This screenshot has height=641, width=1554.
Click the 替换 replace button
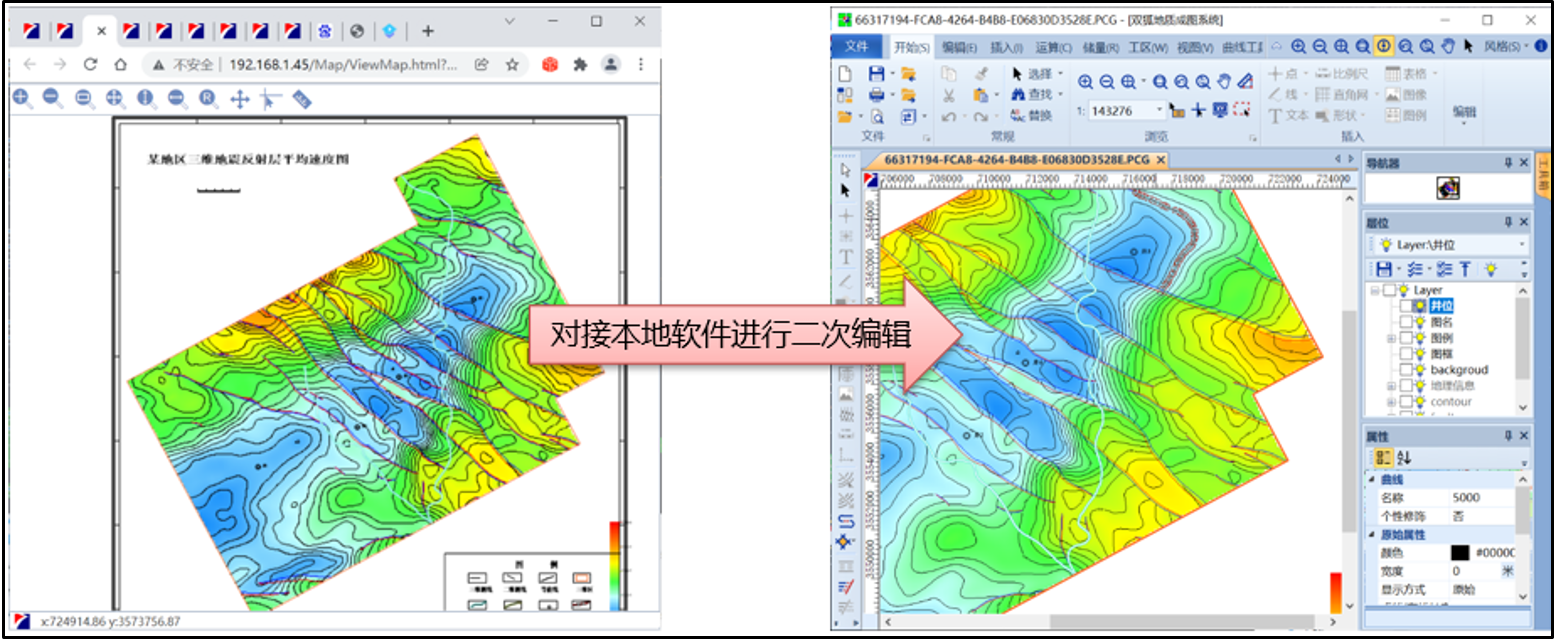[1032, 116]
